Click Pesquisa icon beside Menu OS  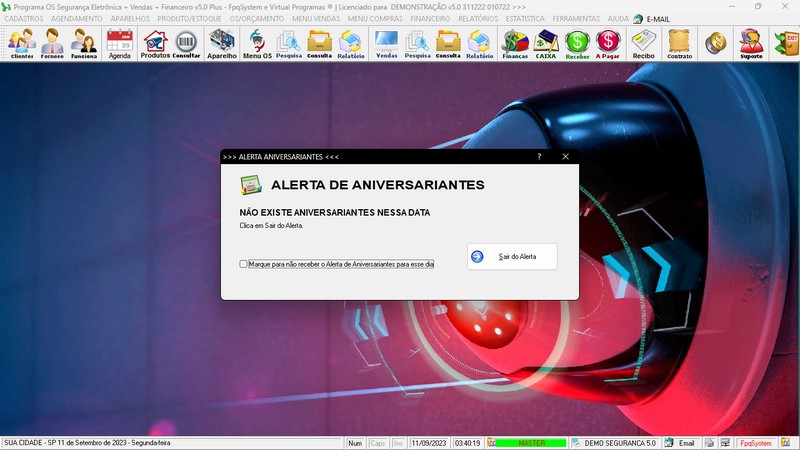click(x=289, y=44)
